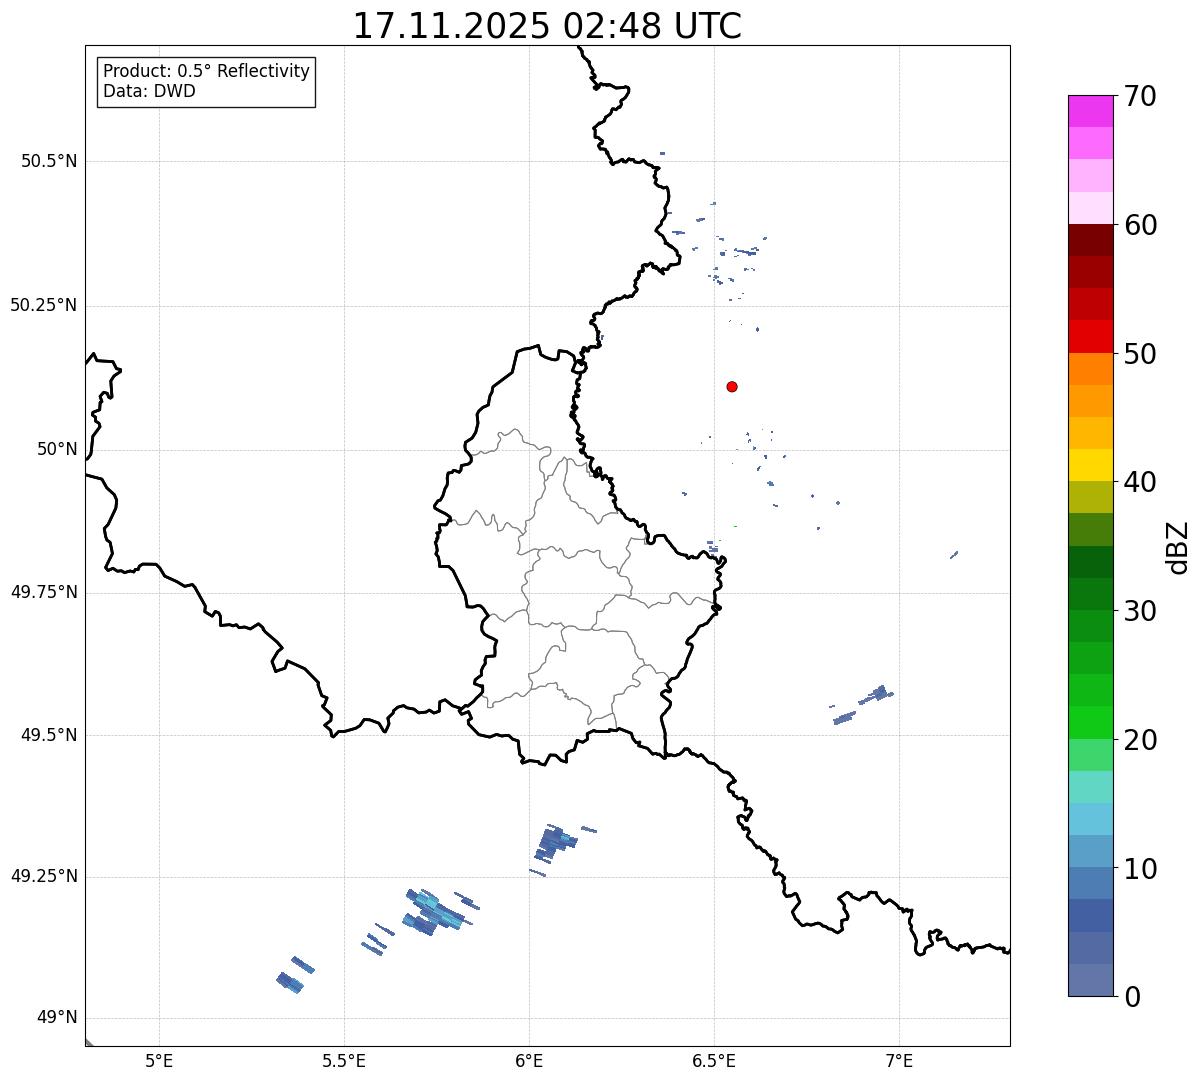Image resolution: width=1202 pixels, height=1081 pixels.
Task: Click the "Product: 0.5° Reflectivity" label
Action: coord(206,71)
